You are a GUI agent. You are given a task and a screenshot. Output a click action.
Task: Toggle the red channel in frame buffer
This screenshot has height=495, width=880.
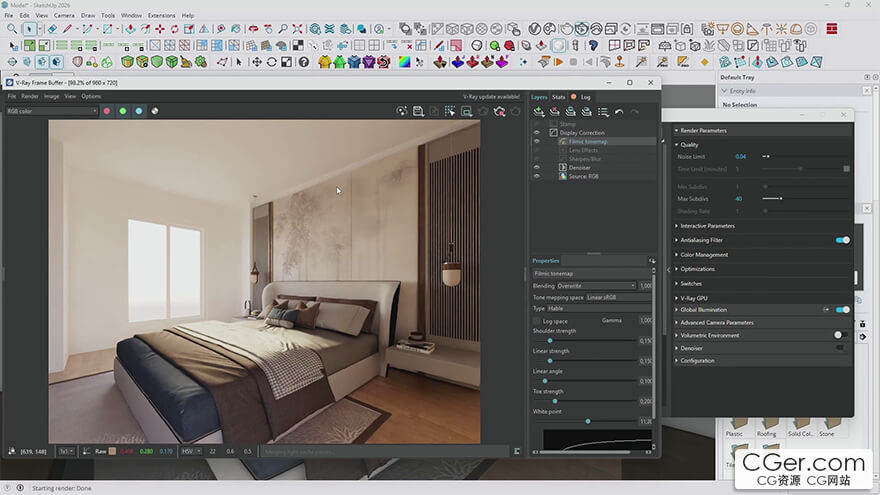tap(107, 111)
